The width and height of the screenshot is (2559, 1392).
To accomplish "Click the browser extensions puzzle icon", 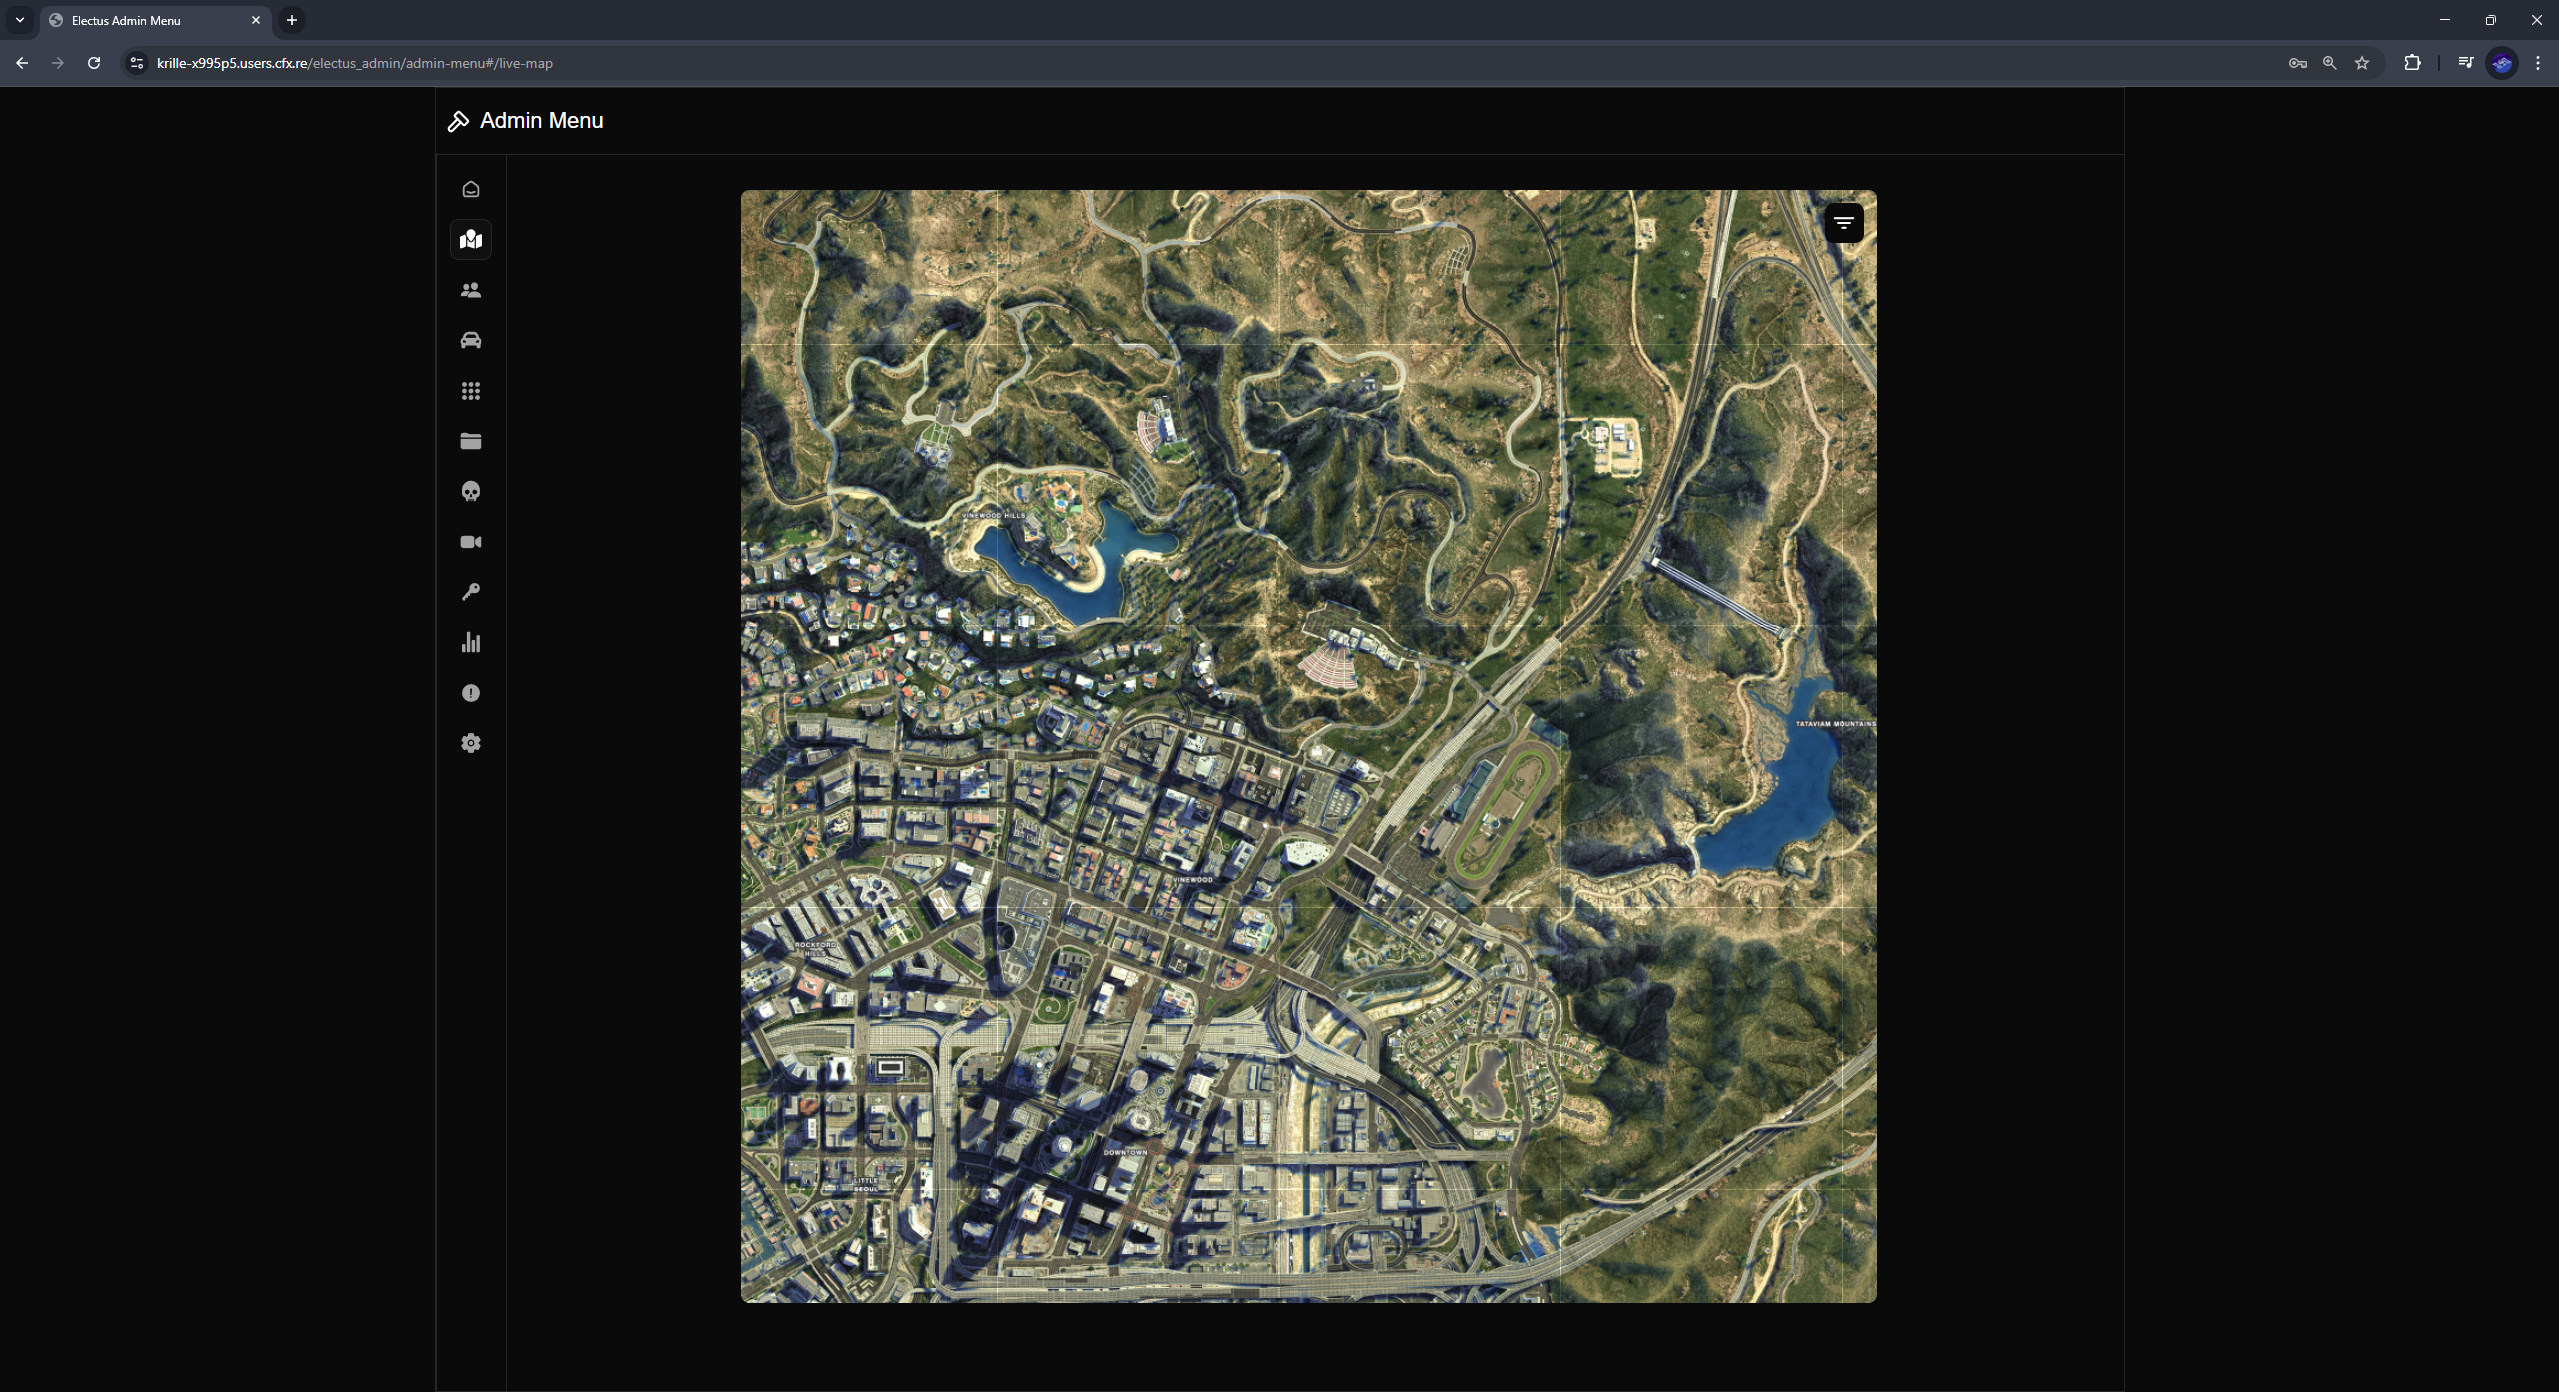I will click(2413, 62).
